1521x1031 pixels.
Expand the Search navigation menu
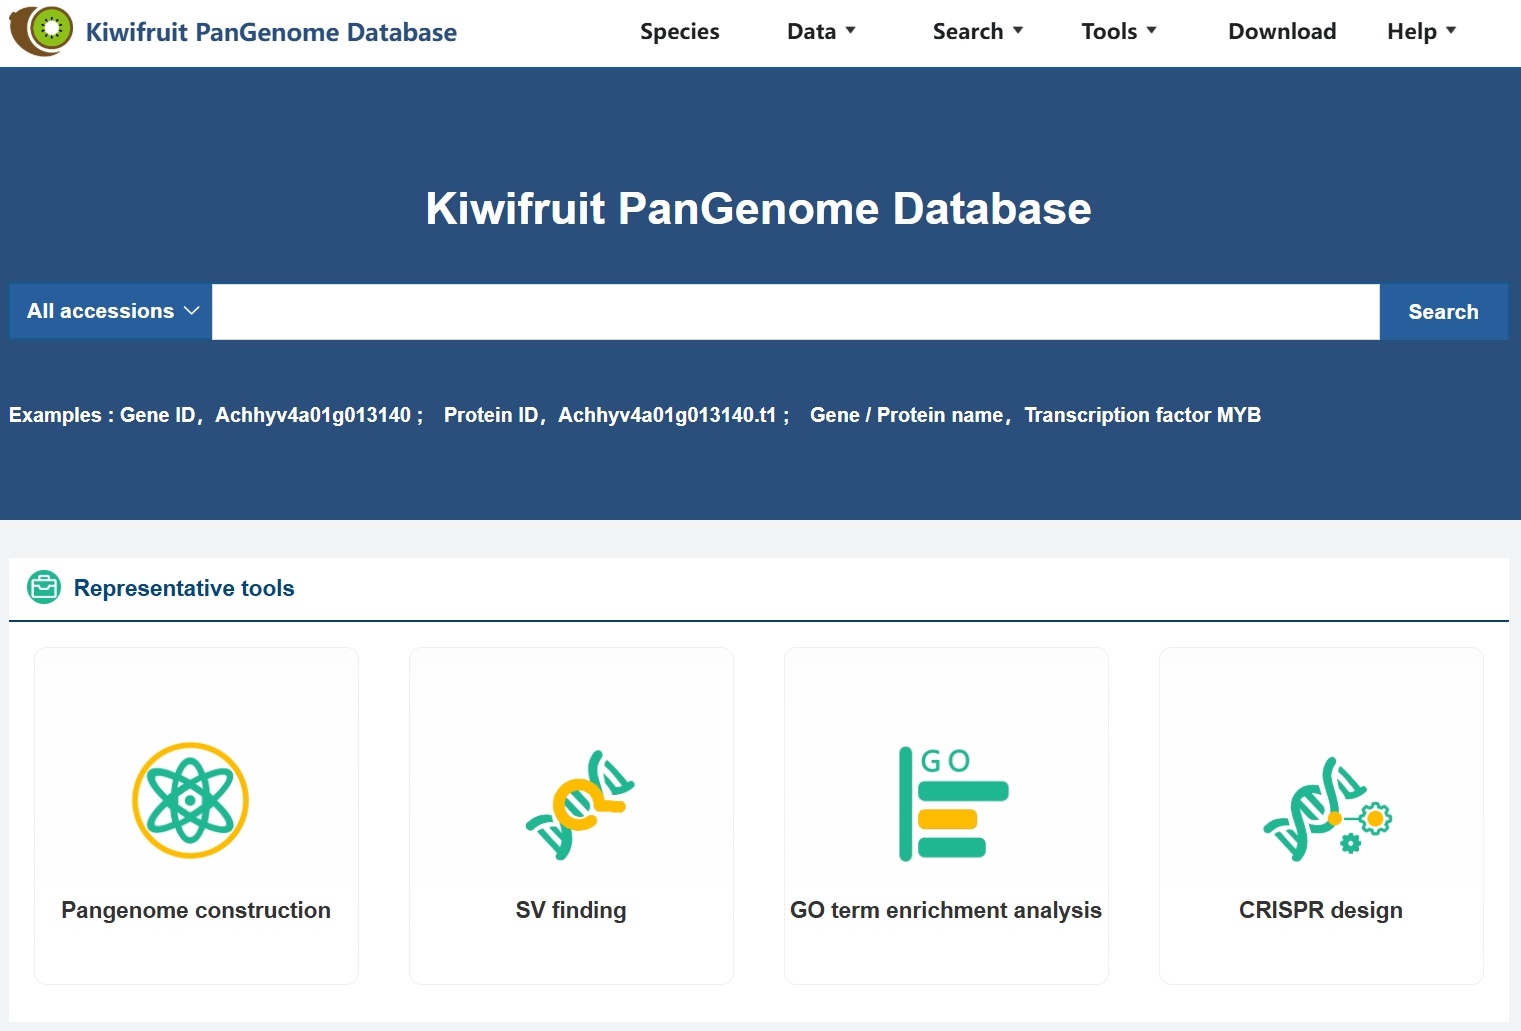pyautogui.click(x=977, y=31)
